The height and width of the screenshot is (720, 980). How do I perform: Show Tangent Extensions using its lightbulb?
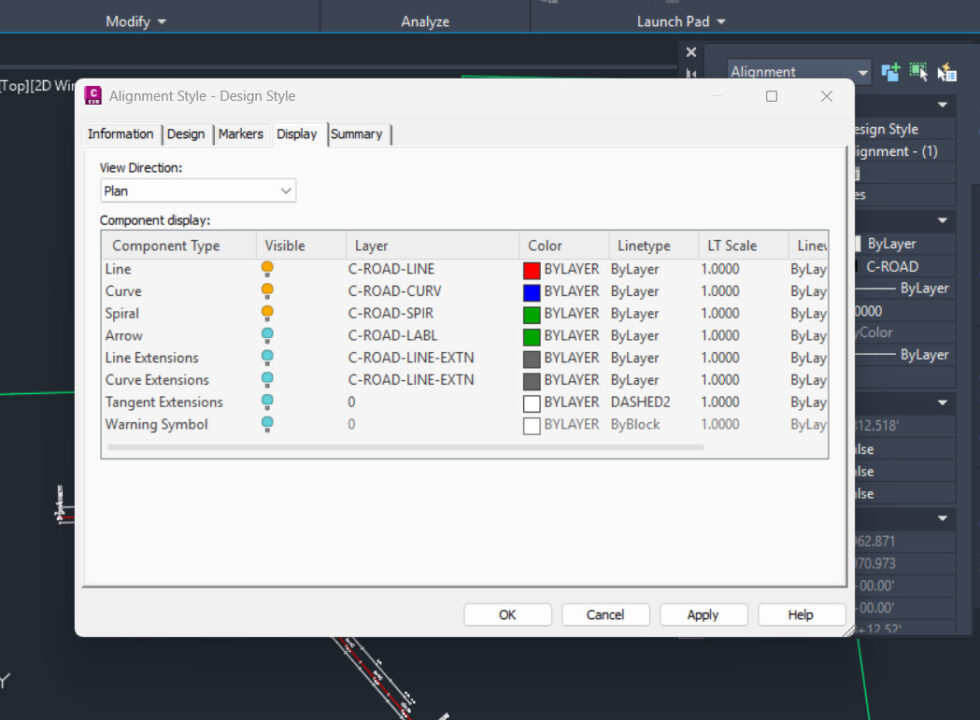point(268,402)
